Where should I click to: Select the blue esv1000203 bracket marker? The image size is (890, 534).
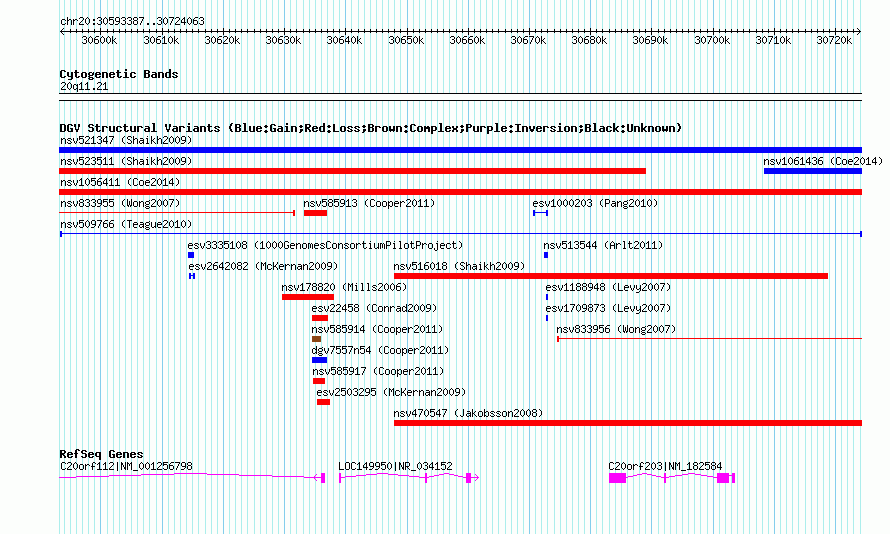click(540, 213)
